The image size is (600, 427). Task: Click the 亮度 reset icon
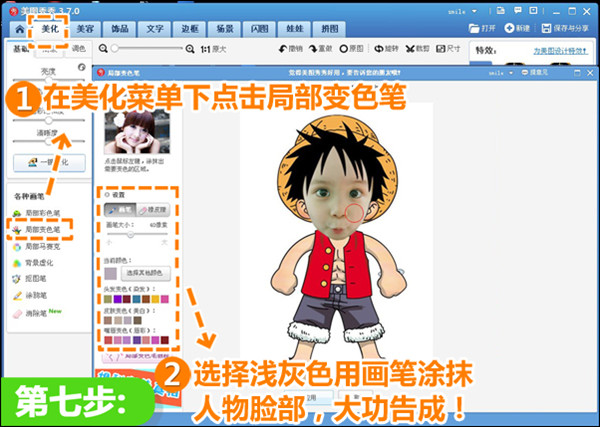click(82, 67)
